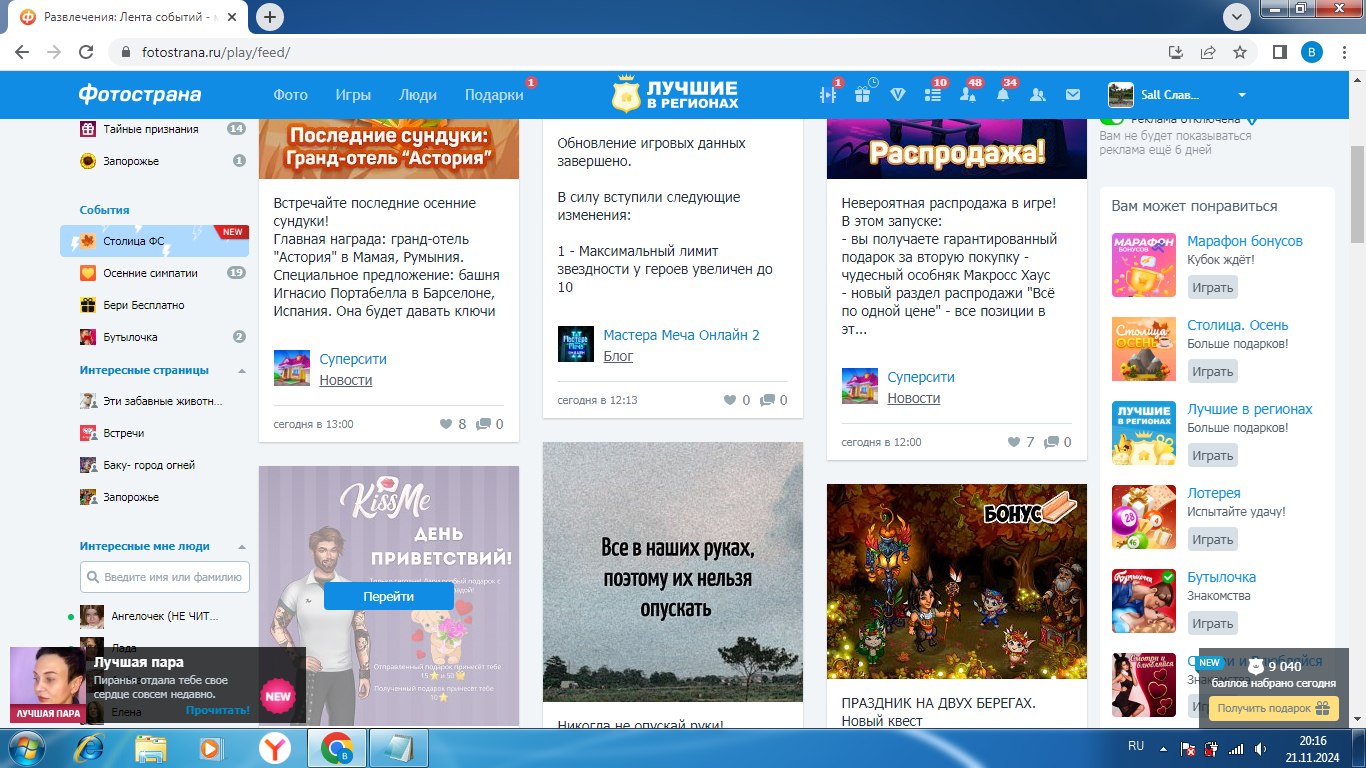The width and height of the screenshot is (1366, 768).
Task: Open the Игры menu
Action: 353,95
